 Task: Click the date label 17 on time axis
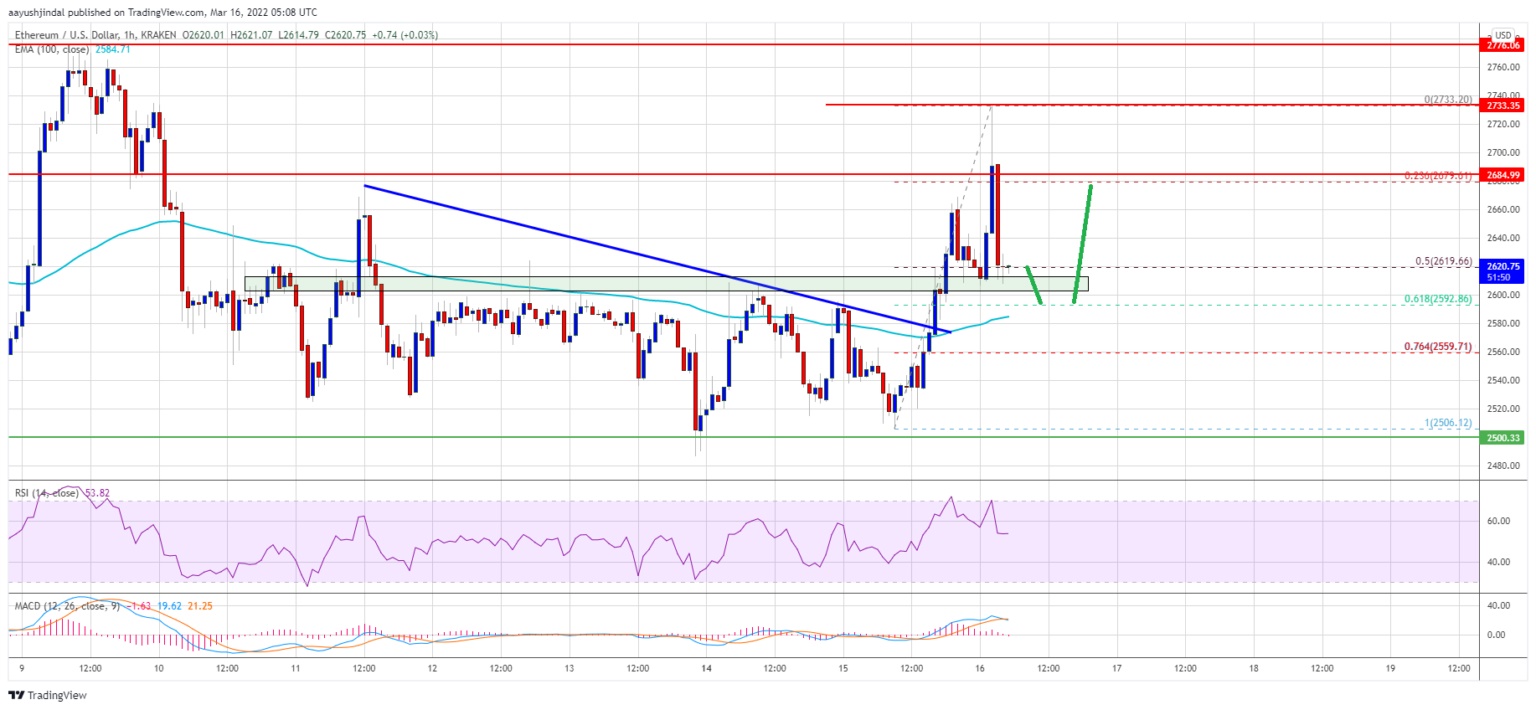(1116, 666)
